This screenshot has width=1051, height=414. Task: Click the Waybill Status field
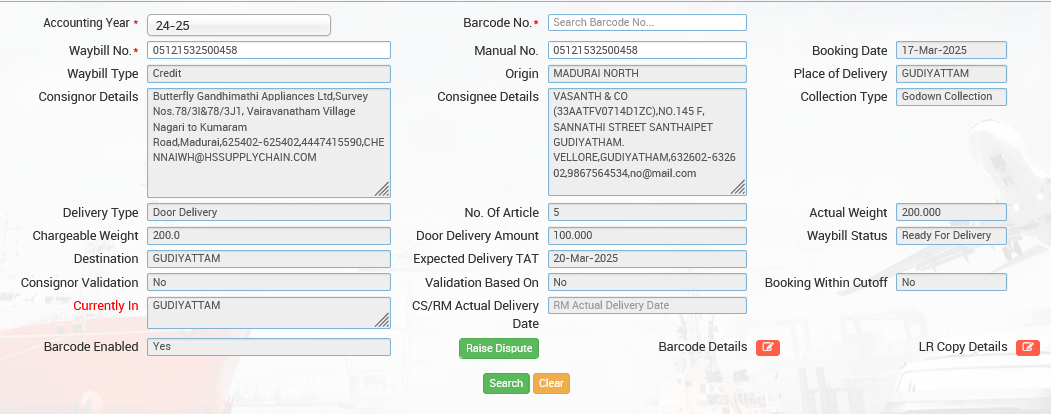[950, 235]
